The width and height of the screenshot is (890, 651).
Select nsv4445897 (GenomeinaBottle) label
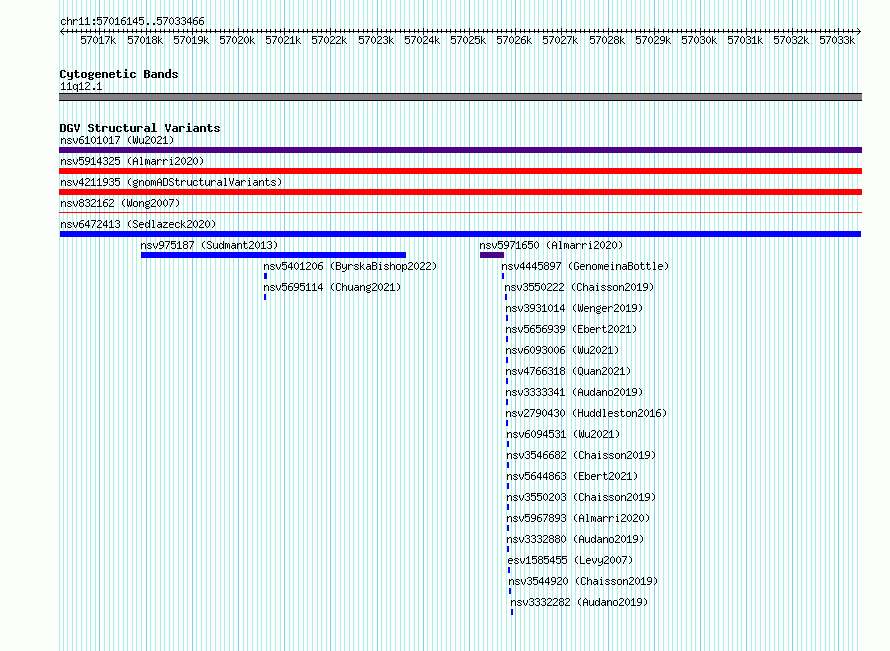(585, 266)
